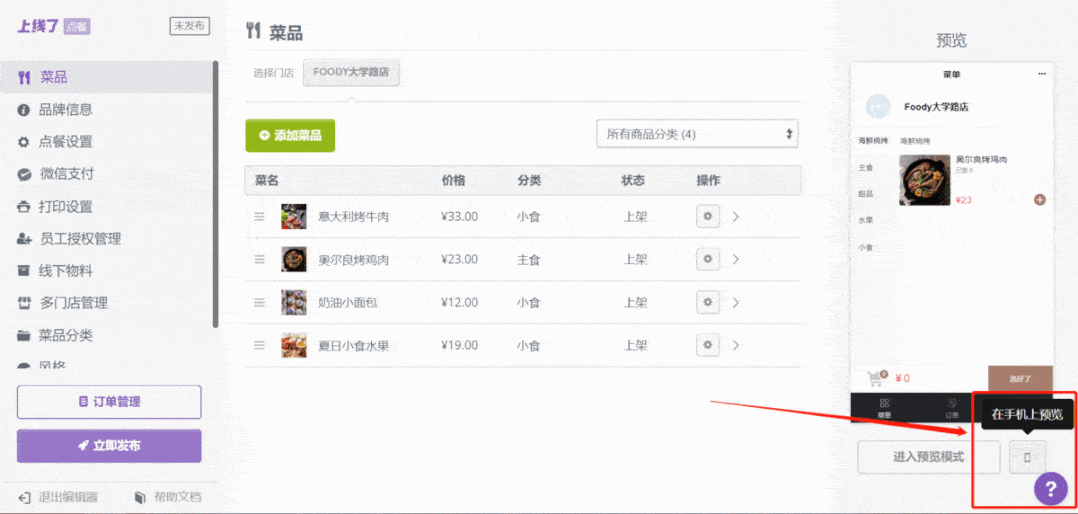The image size is (1078, 514).
Task: Click gear icon for 奶油小面包 row
Action: tap(708, 302)
